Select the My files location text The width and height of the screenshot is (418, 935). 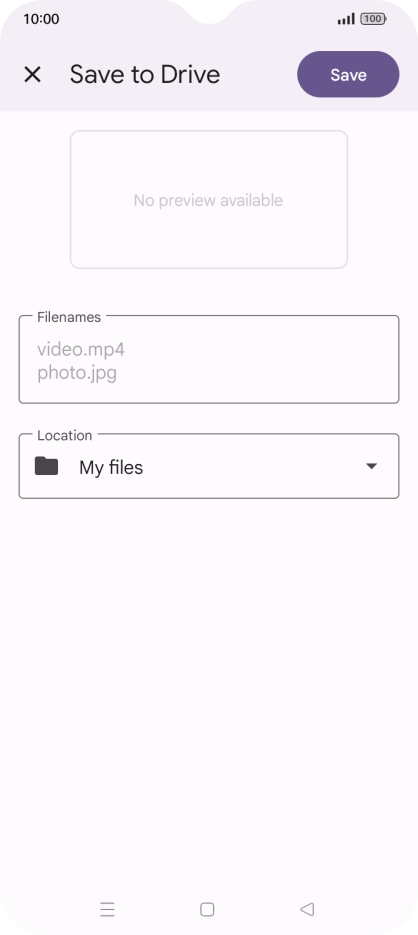point(111,468)
